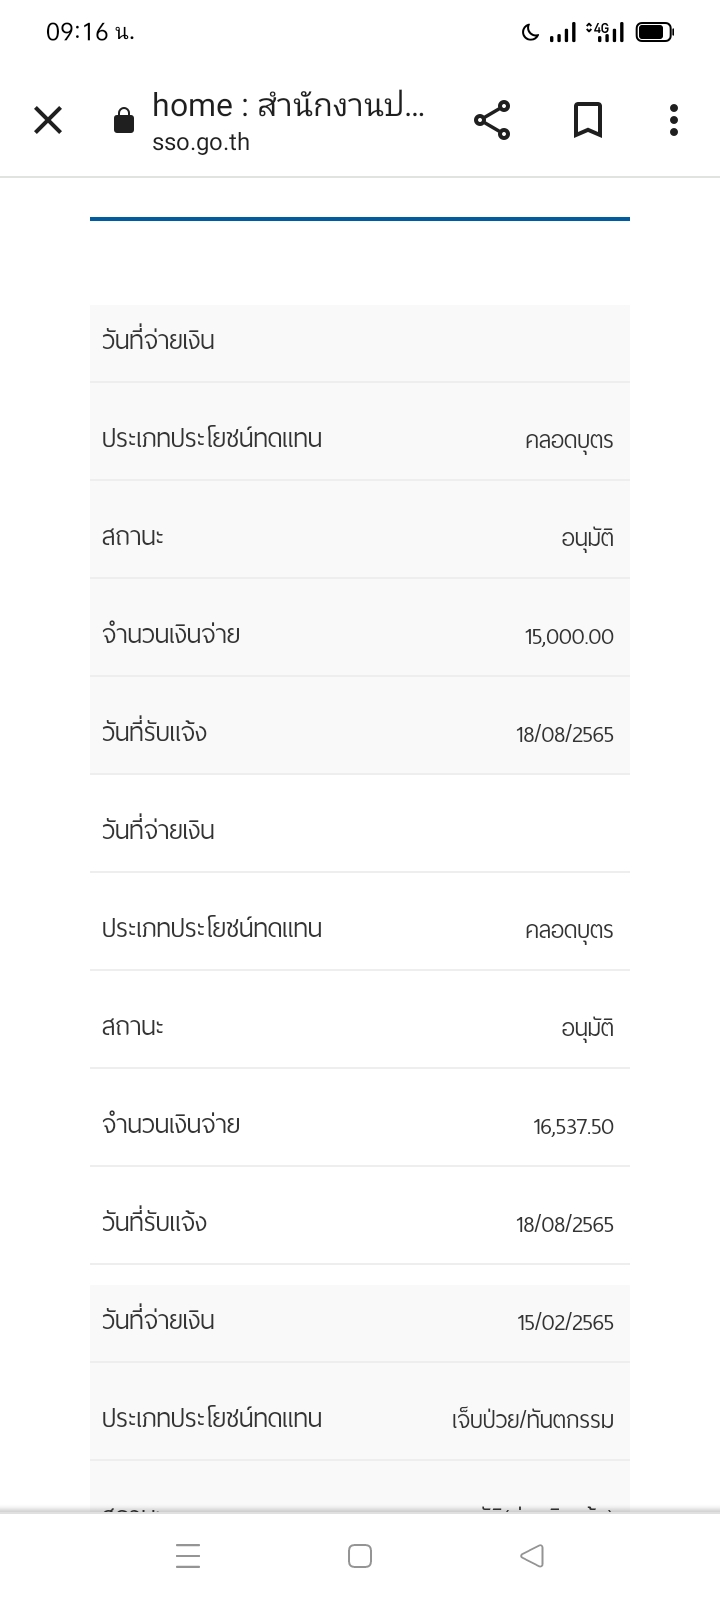Viewport: 720px width, 1600px height.
Task: Select the 16,537.50 payment amount
Action: pos(573,1127)
